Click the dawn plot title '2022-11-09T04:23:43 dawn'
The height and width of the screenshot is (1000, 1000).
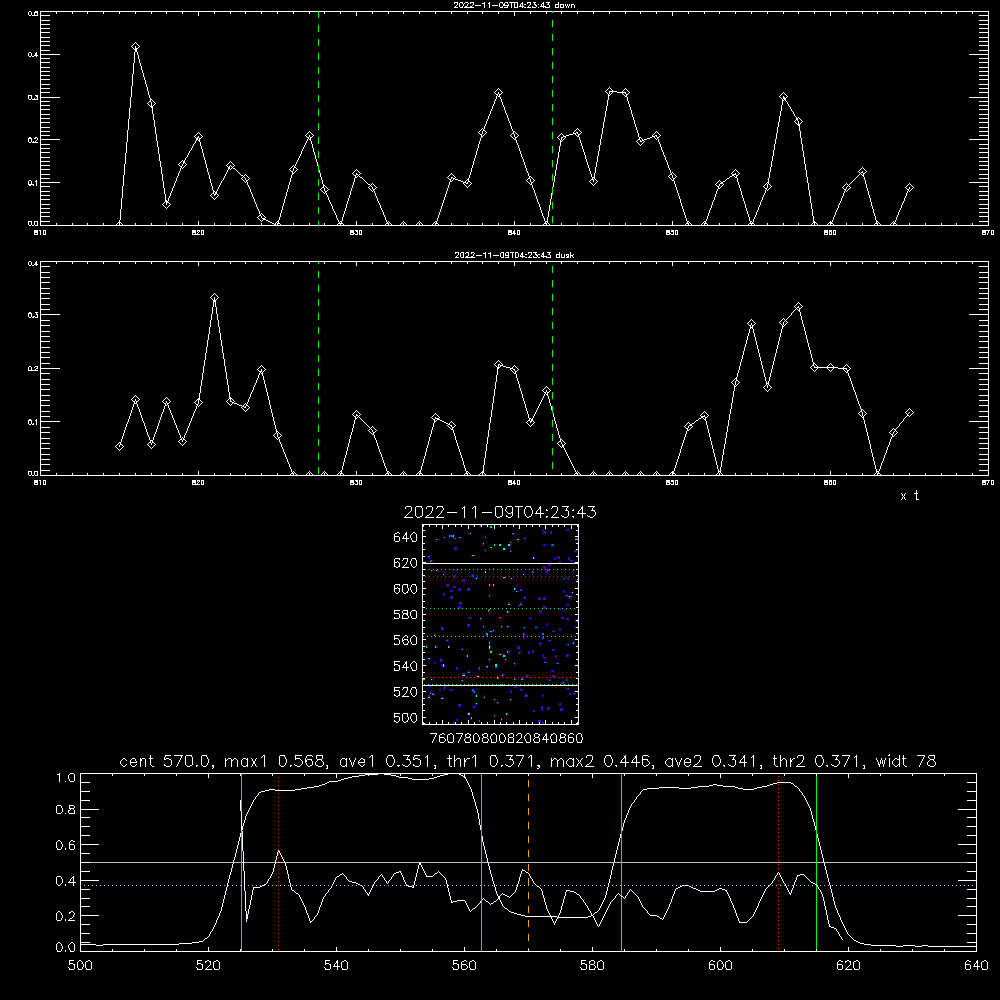pos(514,5)
